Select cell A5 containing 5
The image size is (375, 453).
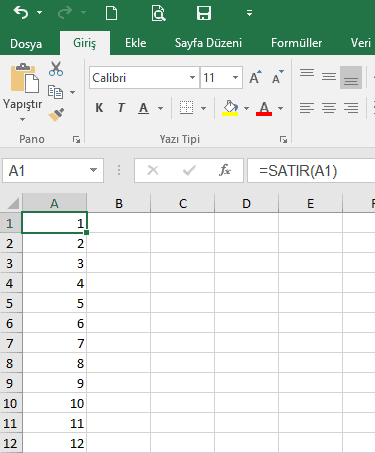coord(54,303)
